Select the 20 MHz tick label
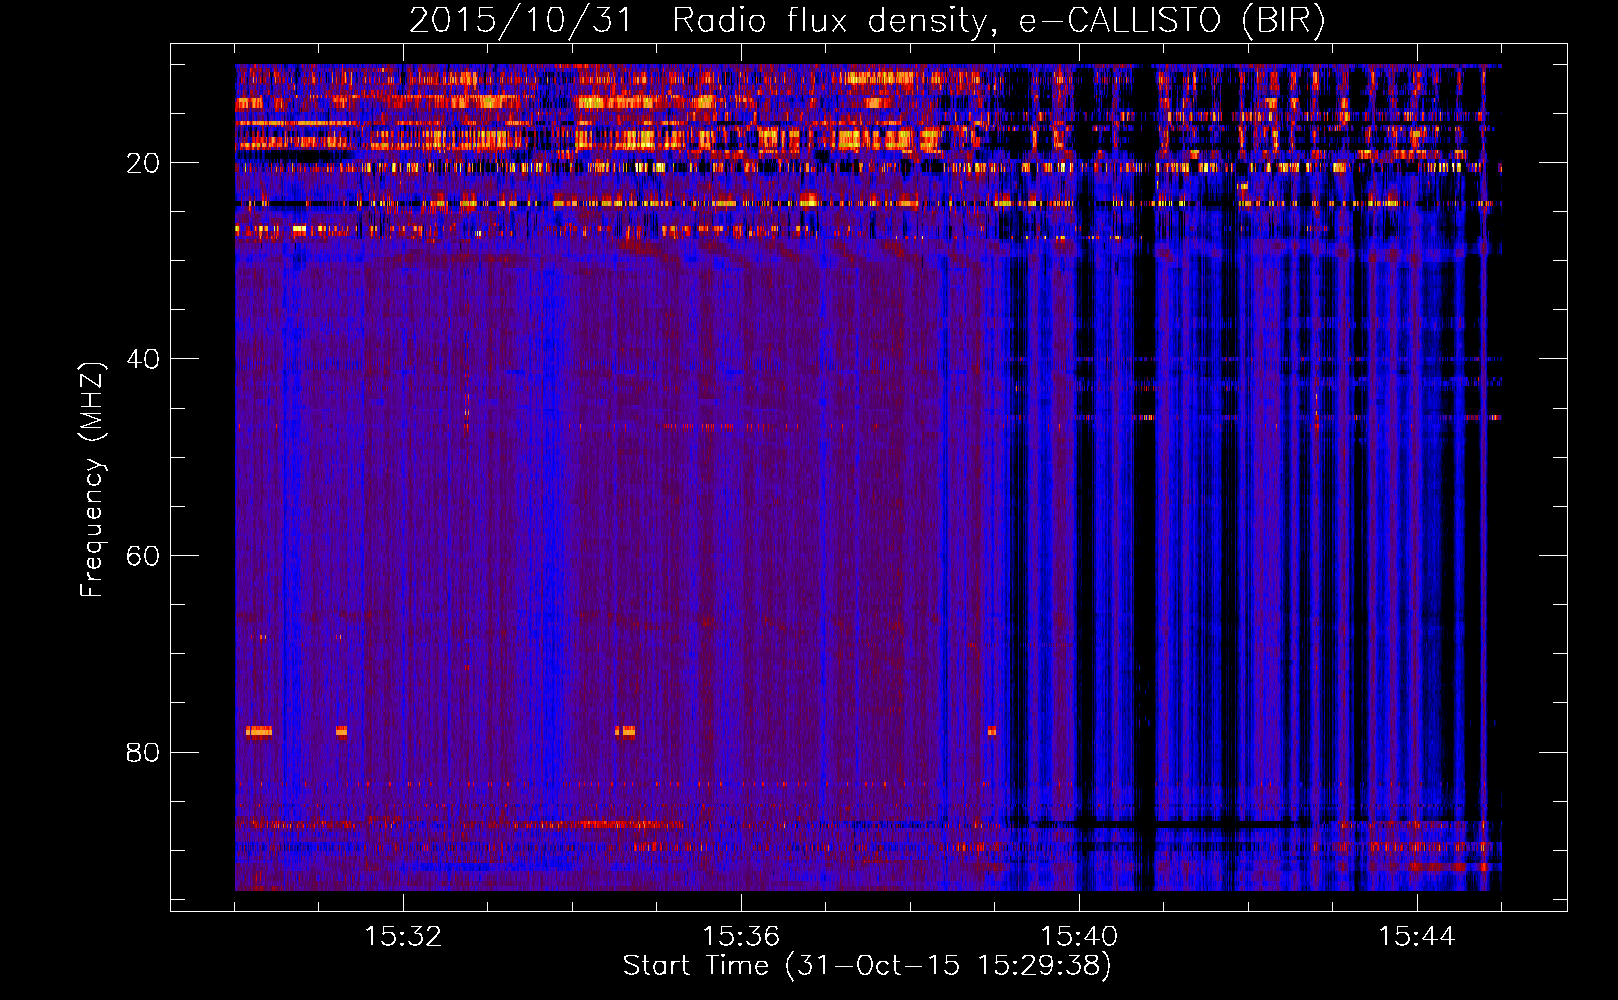This screenshot has width=1618, height=1000. 144,163
